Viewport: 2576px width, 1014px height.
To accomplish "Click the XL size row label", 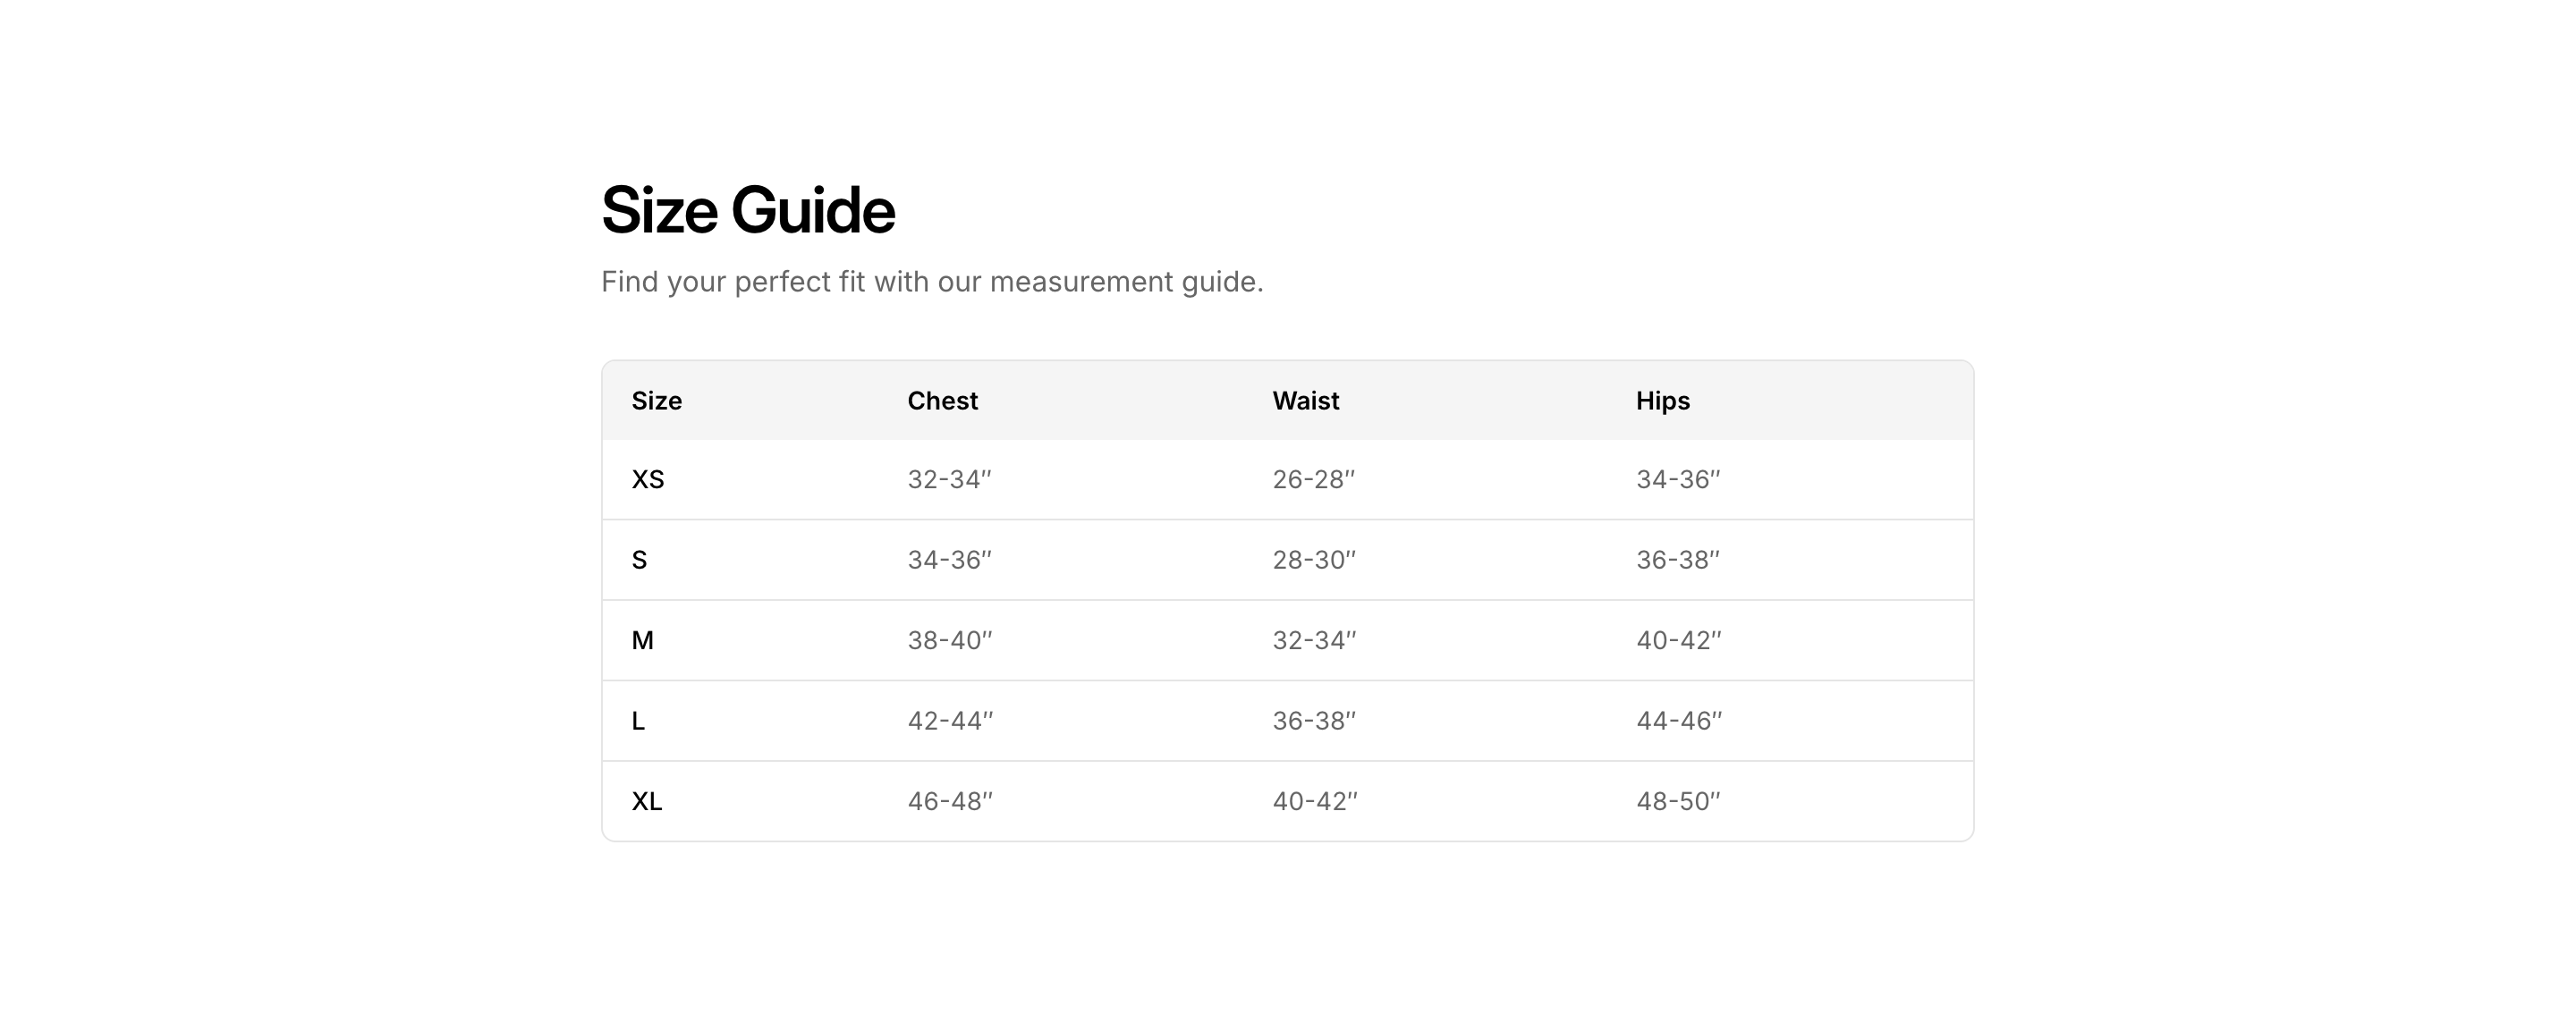I will tap(647, 802).
